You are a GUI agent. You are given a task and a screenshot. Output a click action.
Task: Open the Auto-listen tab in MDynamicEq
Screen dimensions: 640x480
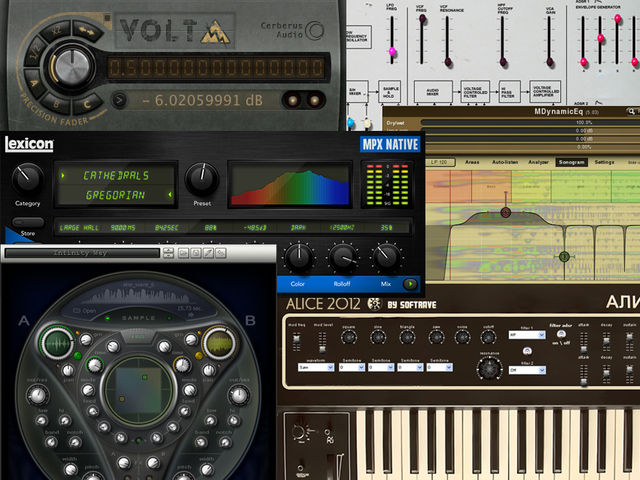505,162
